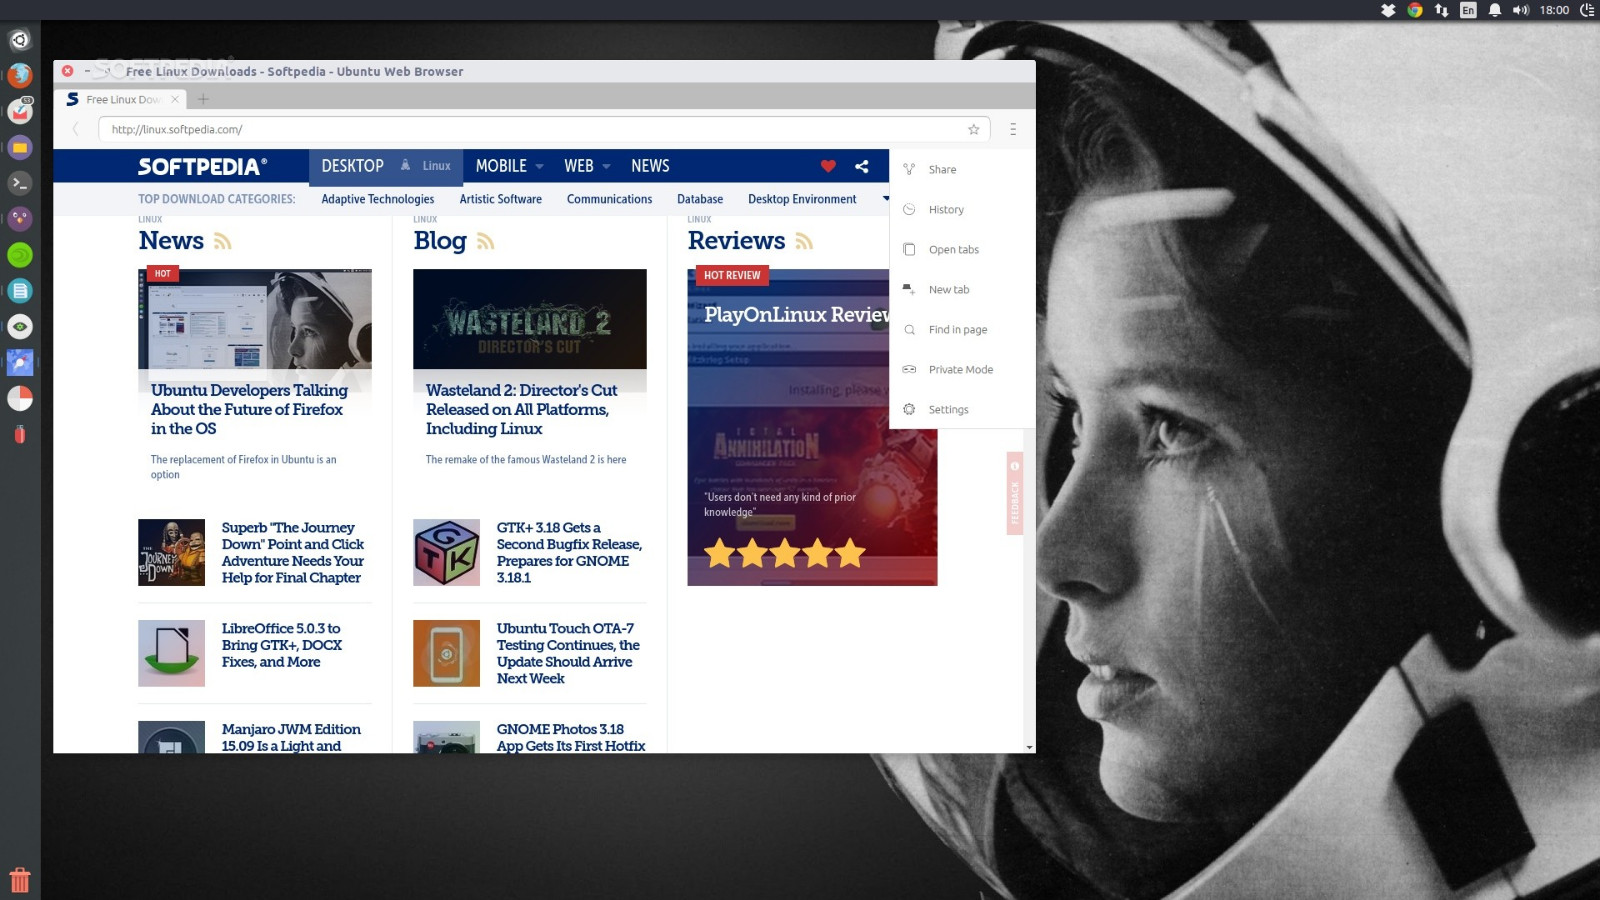Viewport: 1600px width, 900px height.
Task: Open the notifications bell indicator
Action: (x=1495, y=10)
